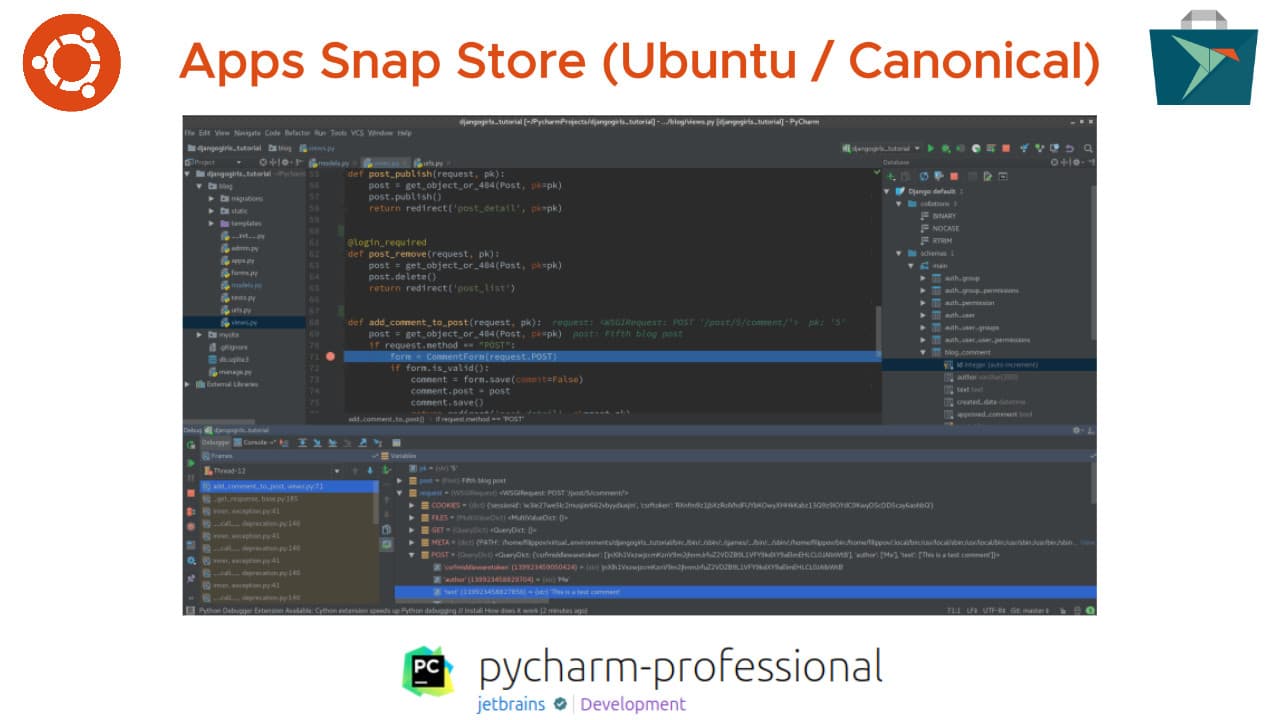Viewport: 1280px width, 720px height.
Task: Switch to the debugger Console tab
Action: pos(257,442)
